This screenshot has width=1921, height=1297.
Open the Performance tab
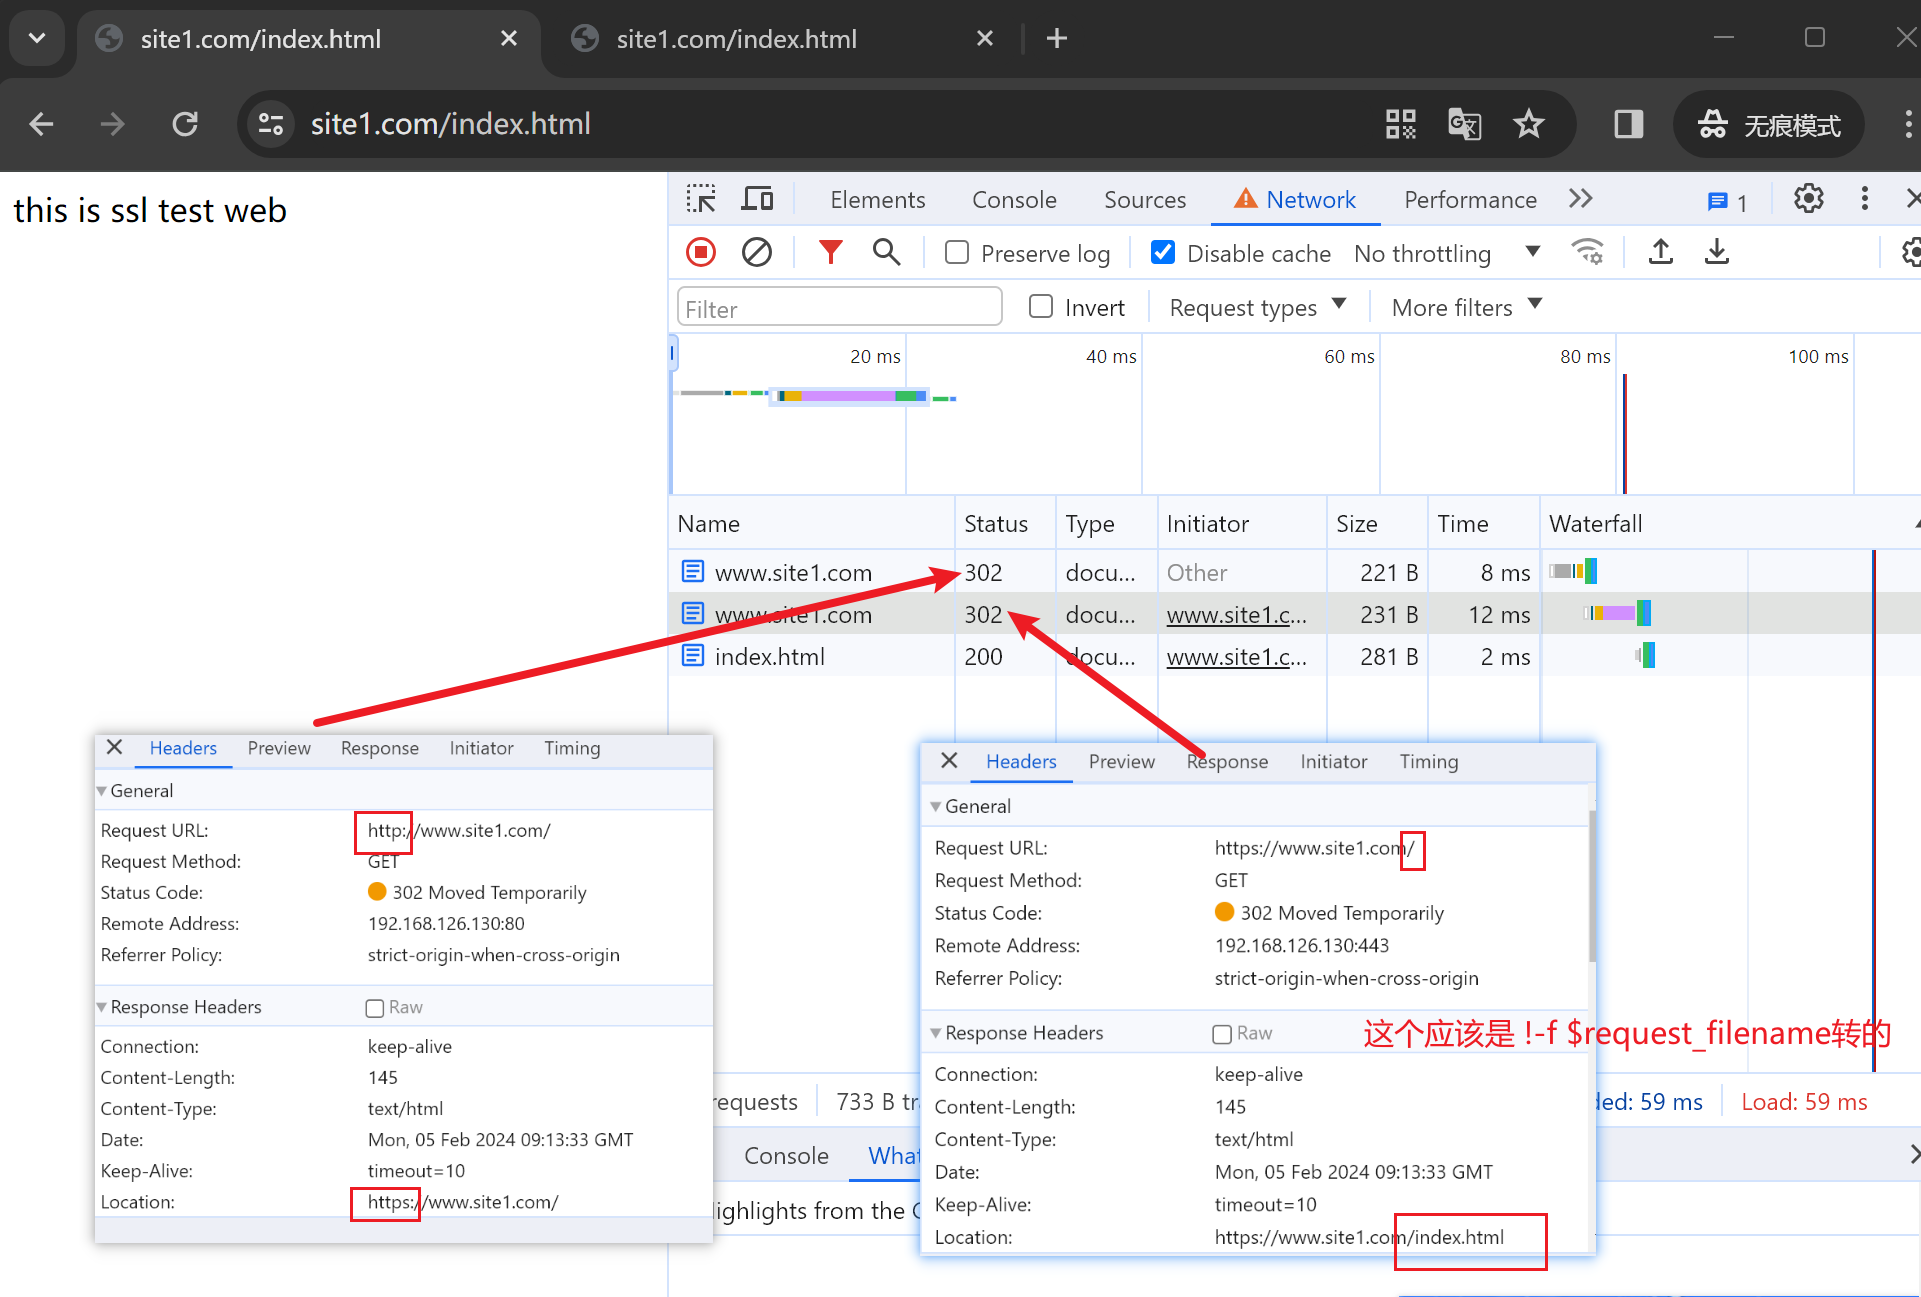pyautogui.click(x=1470, y=200)
